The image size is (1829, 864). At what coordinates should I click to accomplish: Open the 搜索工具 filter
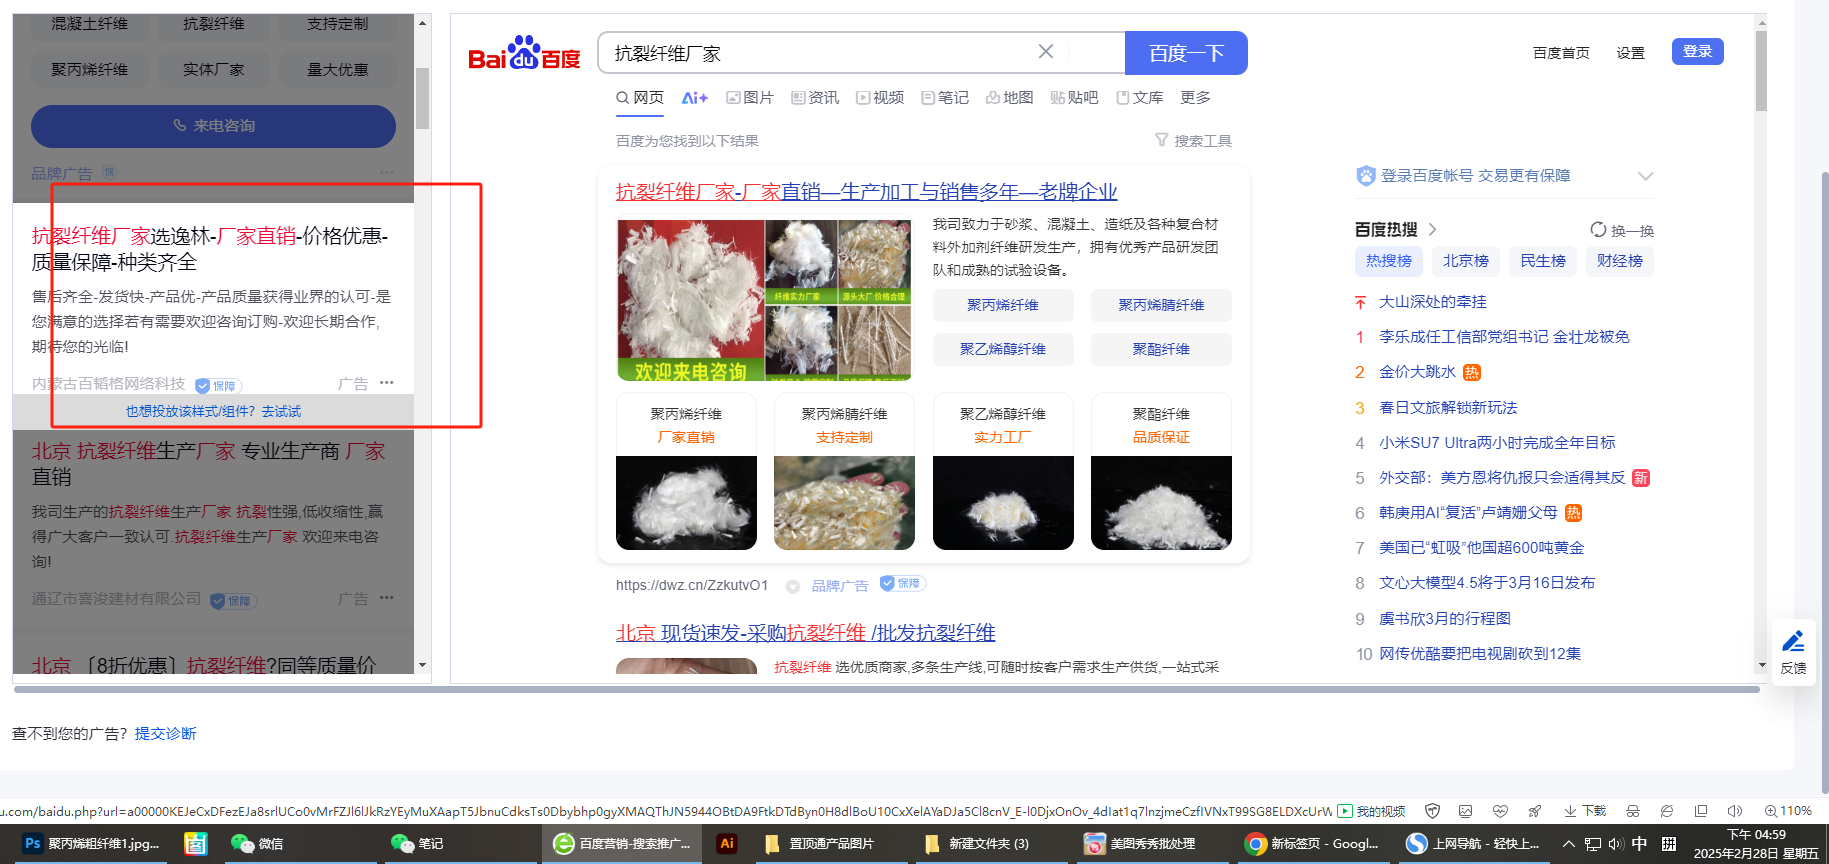coord(1193,141)
